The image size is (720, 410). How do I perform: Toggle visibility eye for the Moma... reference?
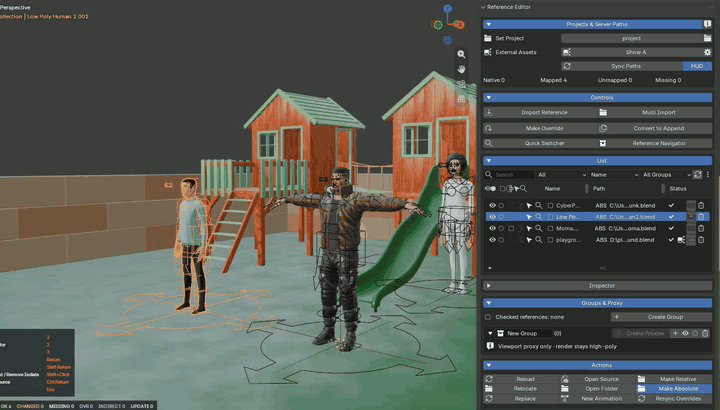[492, 228]
